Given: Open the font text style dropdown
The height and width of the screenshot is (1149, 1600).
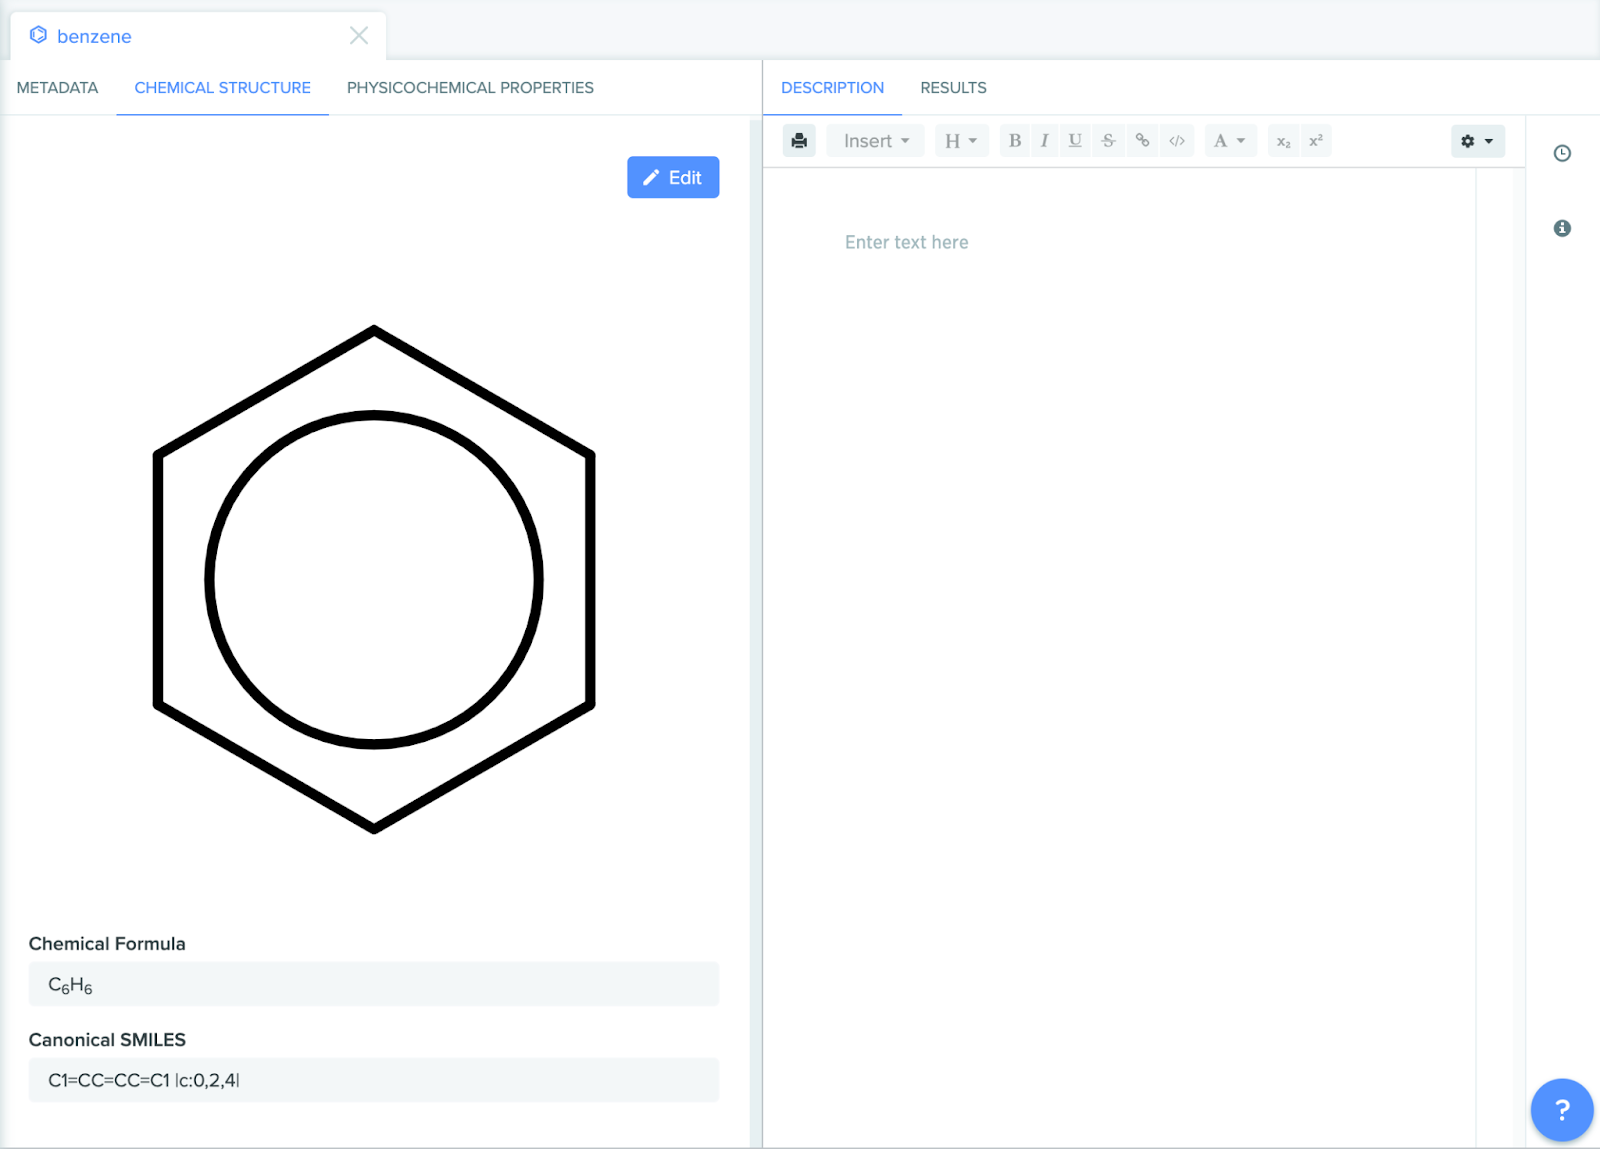Looking at the screenshot, I should [x=1229, y=141].
